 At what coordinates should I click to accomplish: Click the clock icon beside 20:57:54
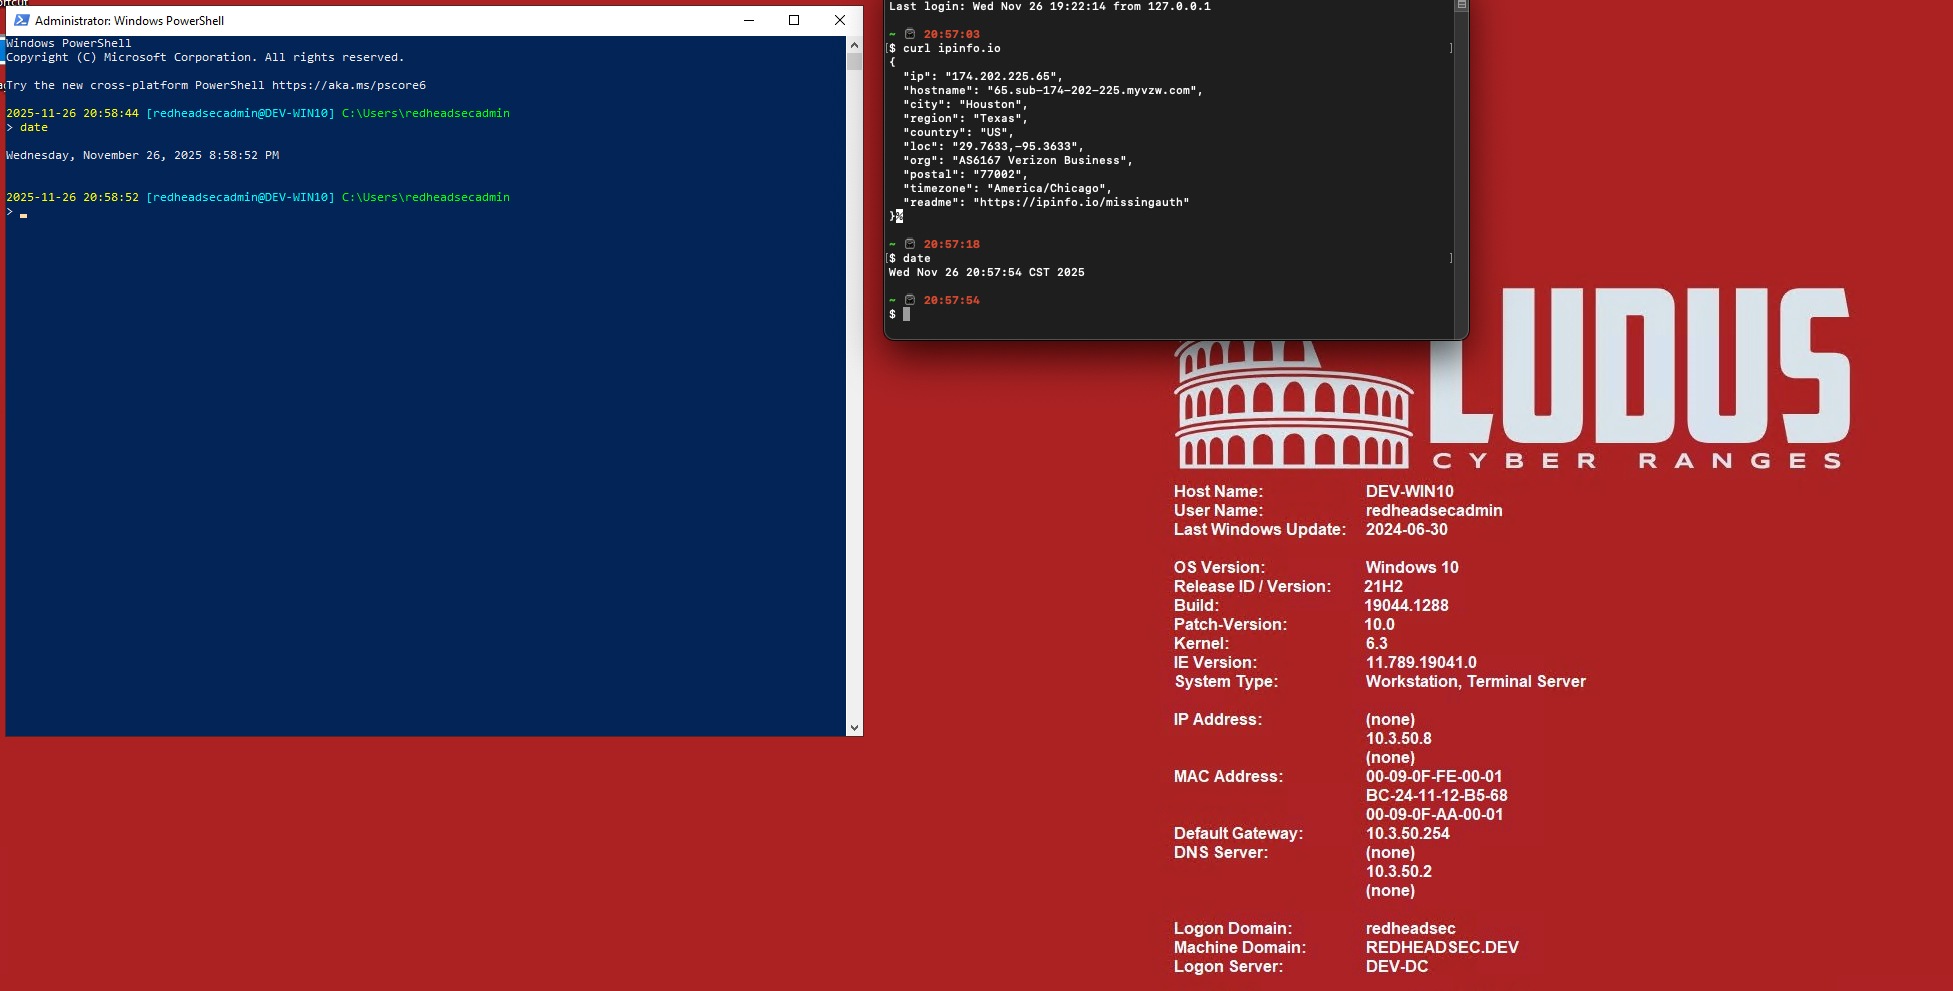(910, 300)
